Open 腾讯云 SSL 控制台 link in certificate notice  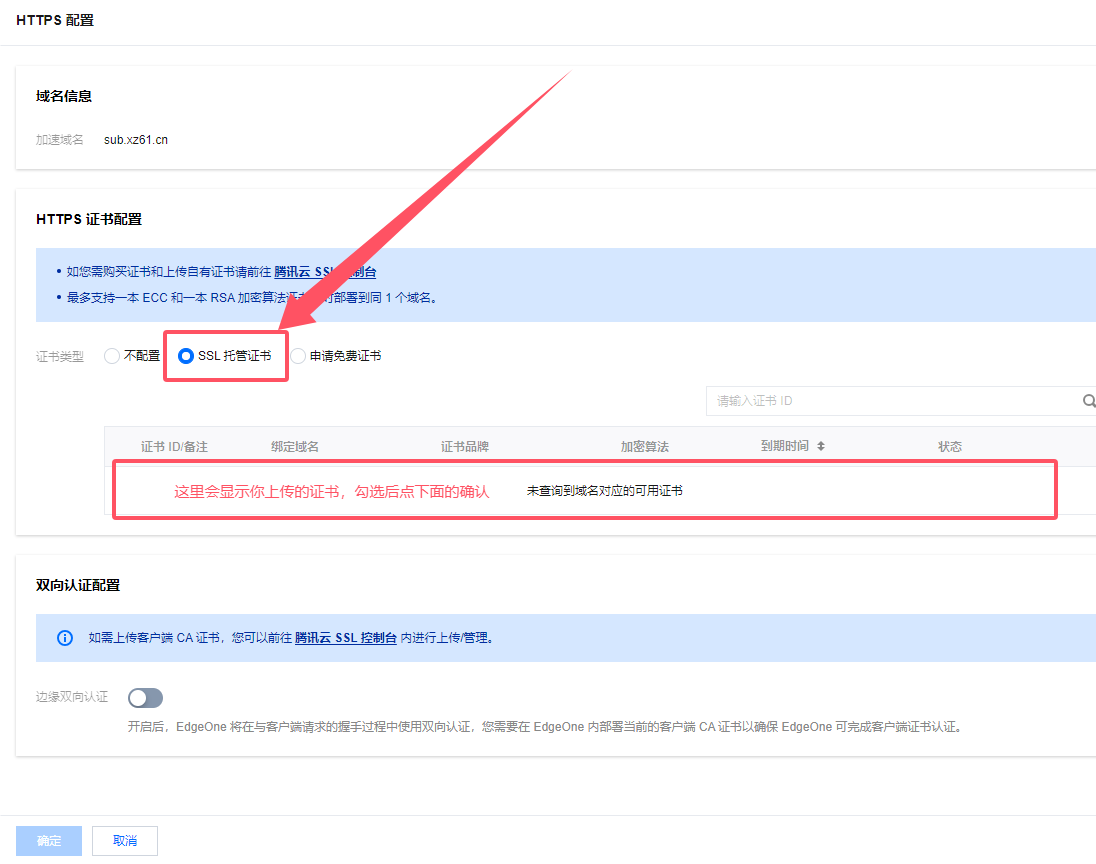[x=325, y=272]
